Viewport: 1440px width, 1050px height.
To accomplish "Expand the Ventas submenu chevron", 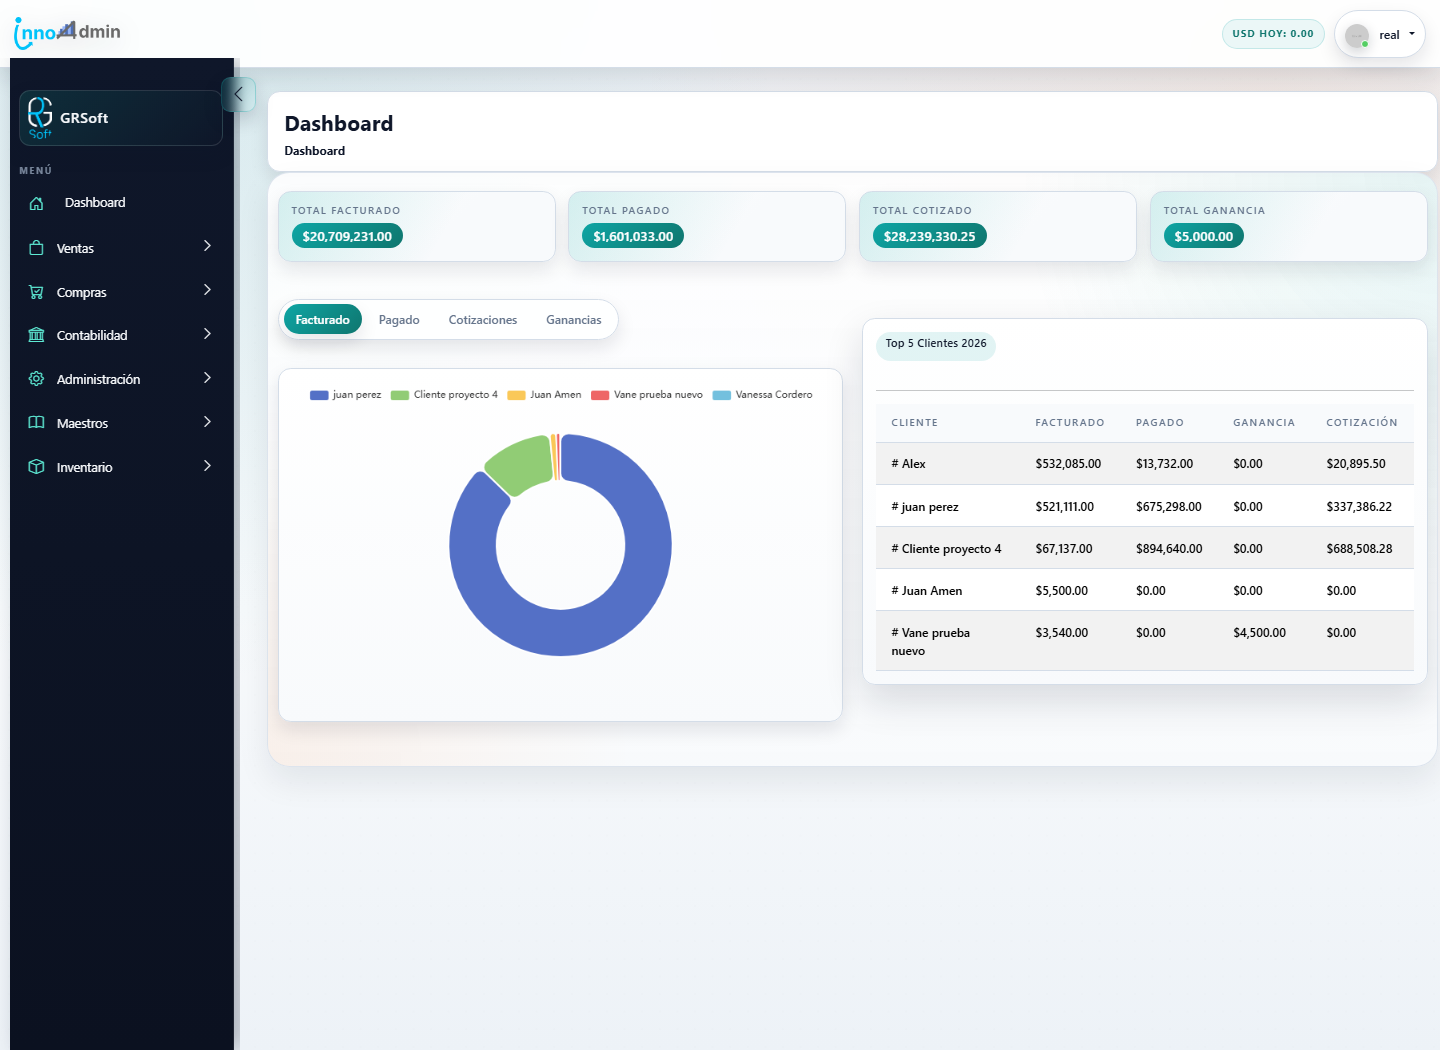I will pos(207,246).
